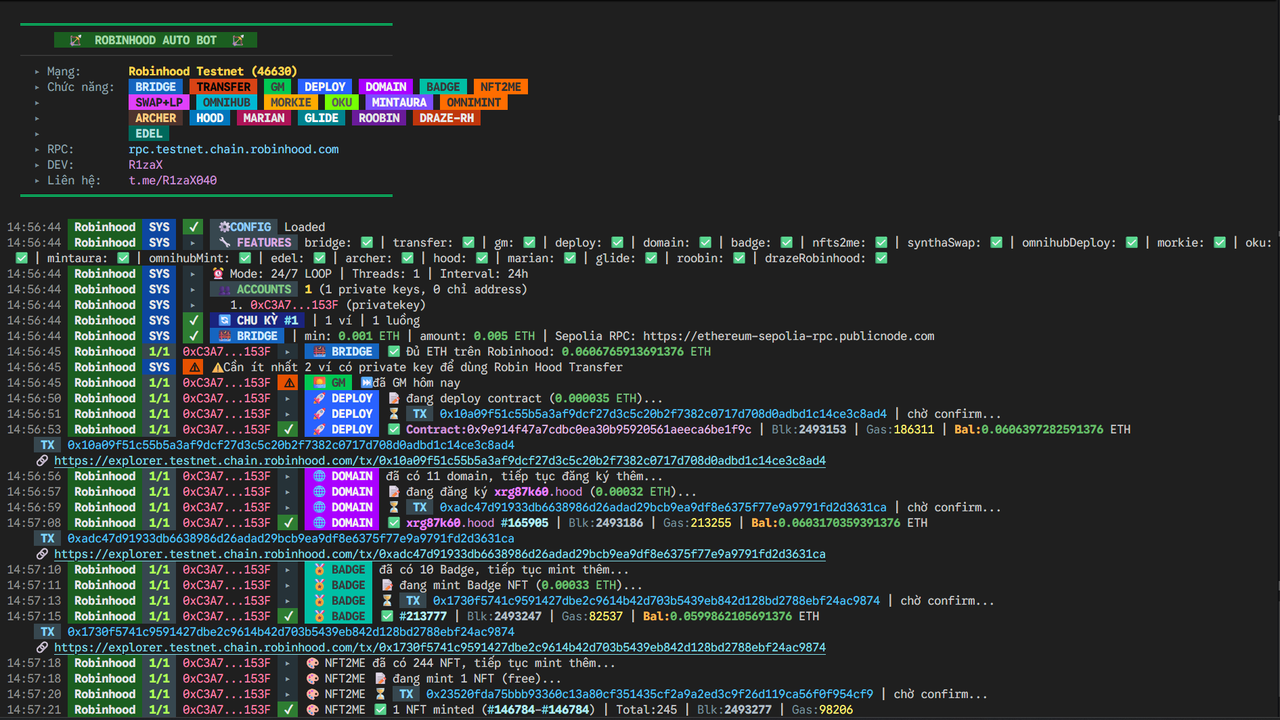Click the checkmark after 'drazeRobinhood:' in the FEATURES line
Image resolution: width=1280 pixels, height=720 pixels.
click(881, 258)
